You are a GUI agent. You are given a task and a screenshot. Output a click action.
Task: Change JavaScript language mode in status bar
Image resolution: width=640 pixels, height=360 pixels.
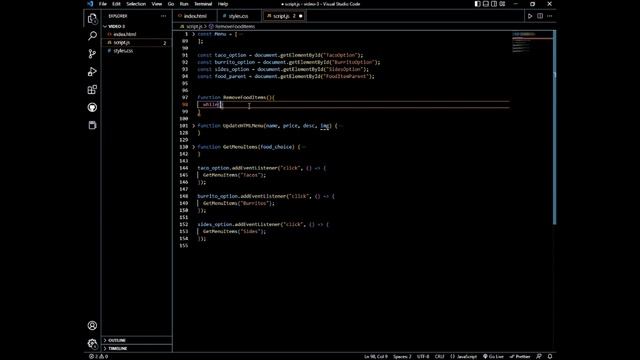[x=464, y=356]
